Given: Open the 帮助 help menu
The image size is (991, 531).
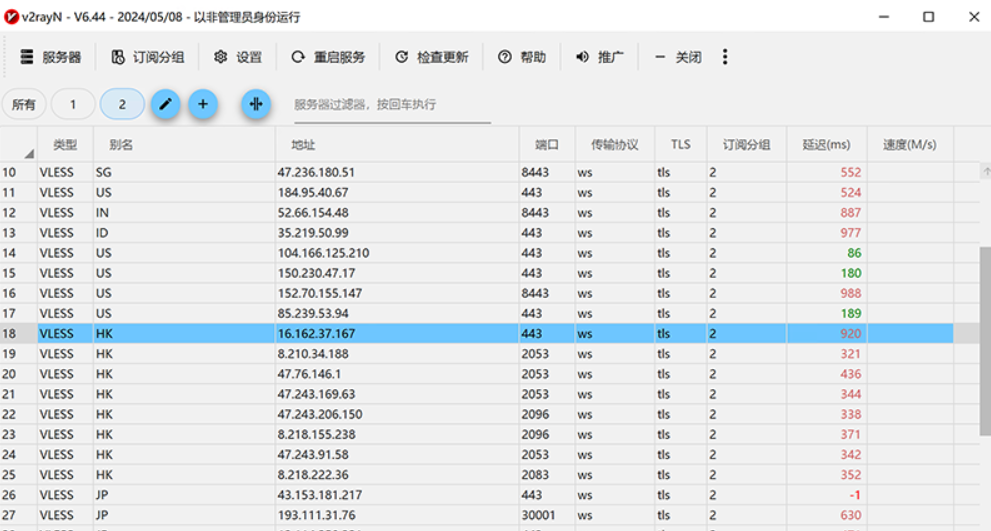Looking at the screenshot, I should coord(522,57).
